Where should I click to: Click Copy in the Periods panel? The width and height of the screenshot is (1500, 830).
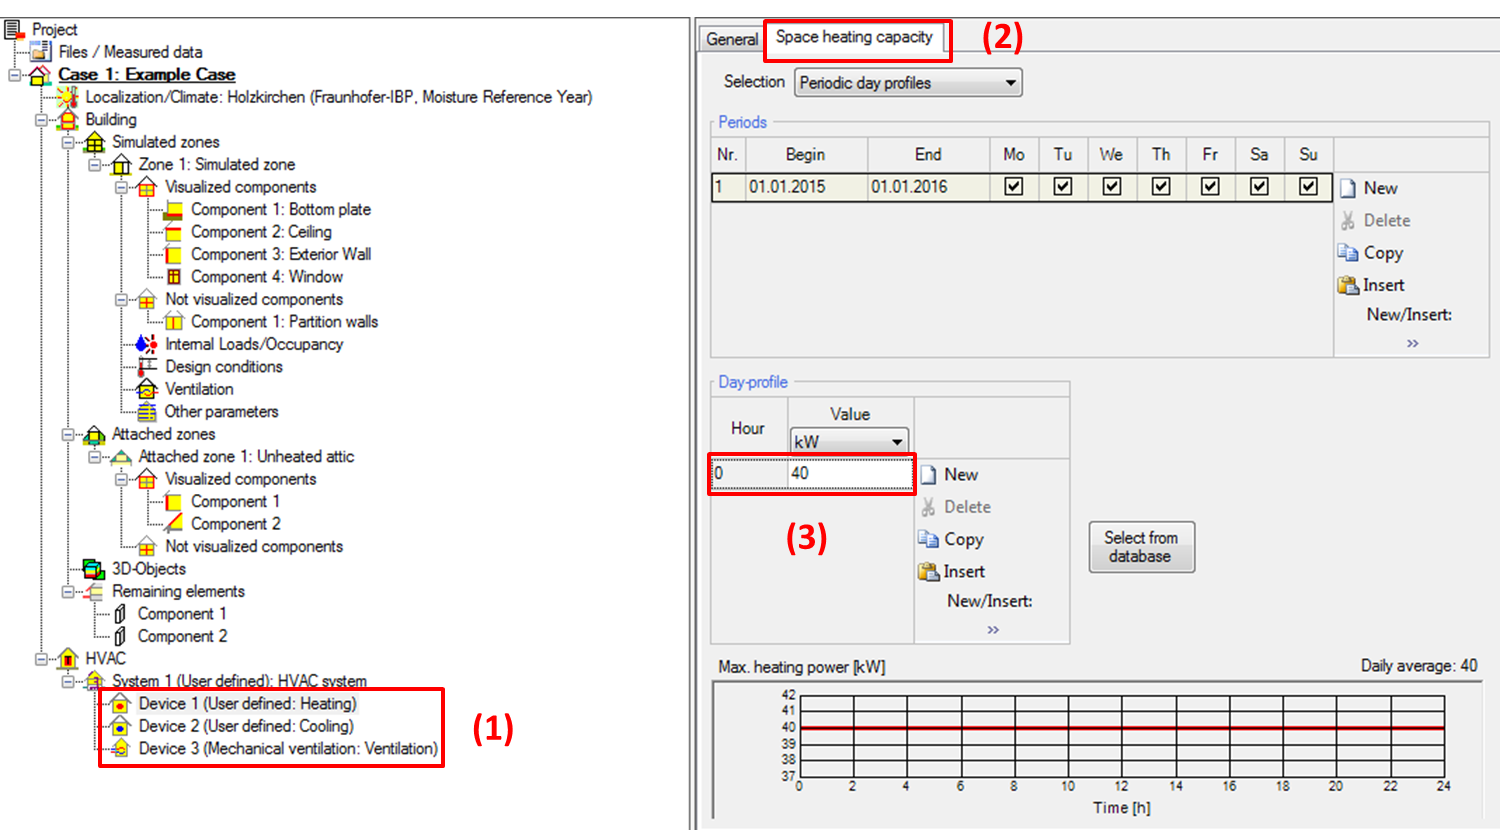[x=1371, y=253]
